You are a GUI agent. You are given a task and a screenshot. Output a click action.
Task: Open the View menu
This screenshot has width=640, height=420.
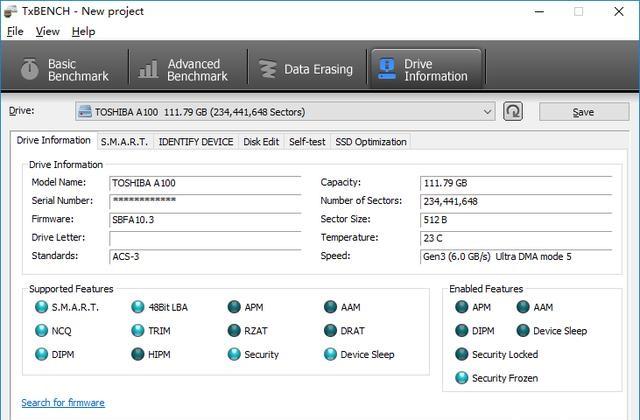47,31
